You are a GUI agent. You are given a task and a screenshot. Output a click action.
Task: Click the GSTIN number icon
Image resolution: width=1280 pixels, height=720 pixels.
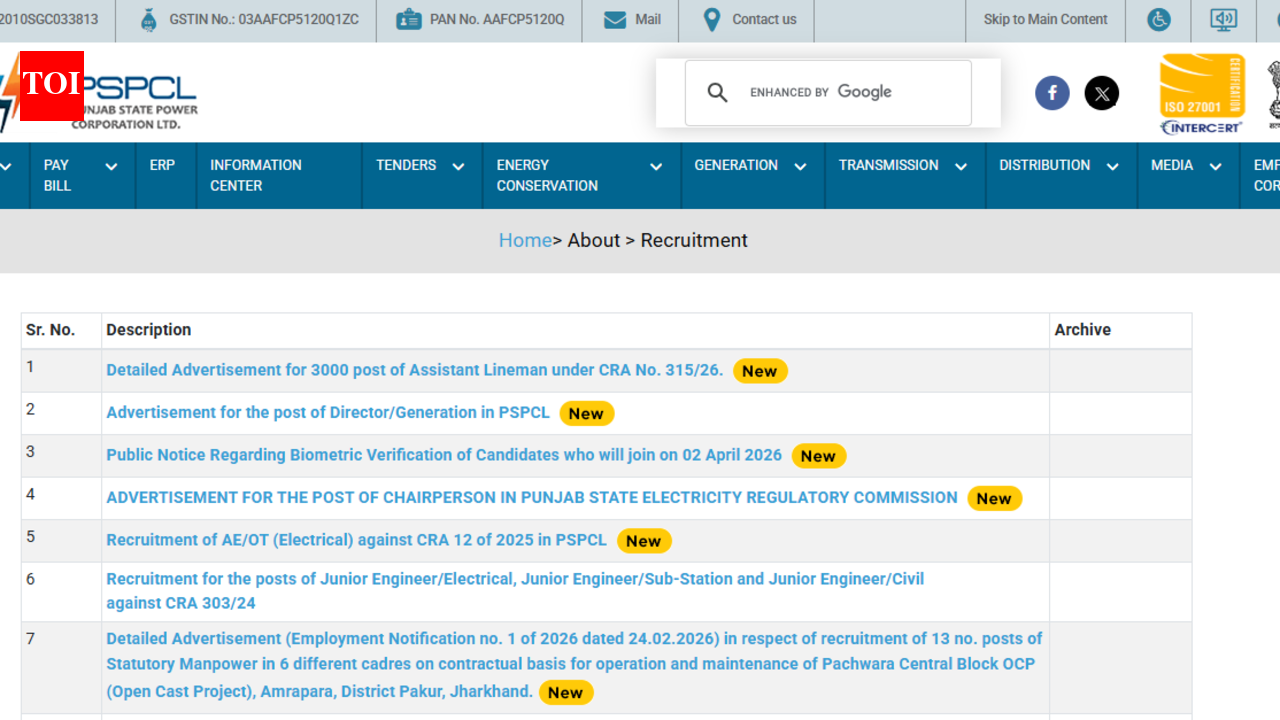tap(148, 19)
